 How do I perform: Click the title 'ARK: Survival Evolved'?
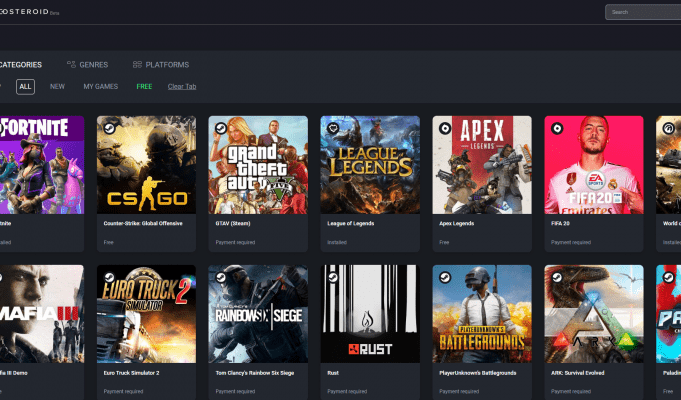click(x=578, y=373)
